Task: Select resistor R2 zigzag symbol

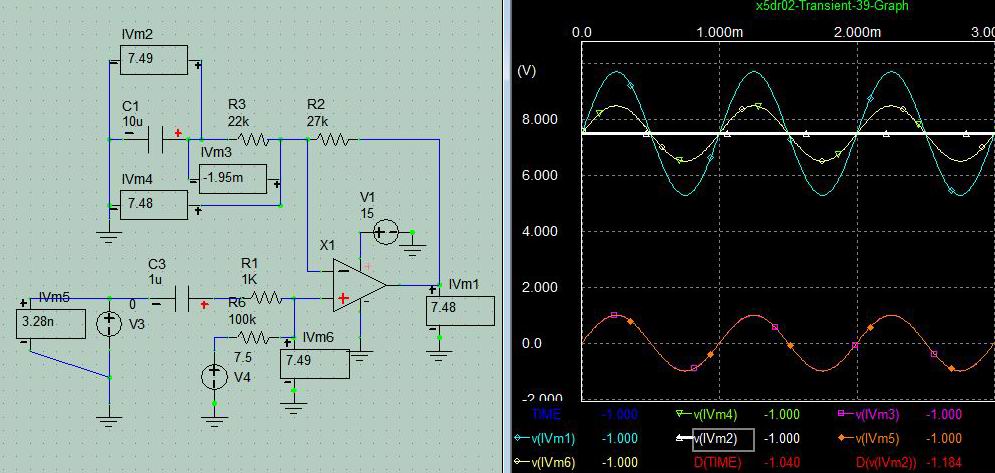Action: pos(333,139)
